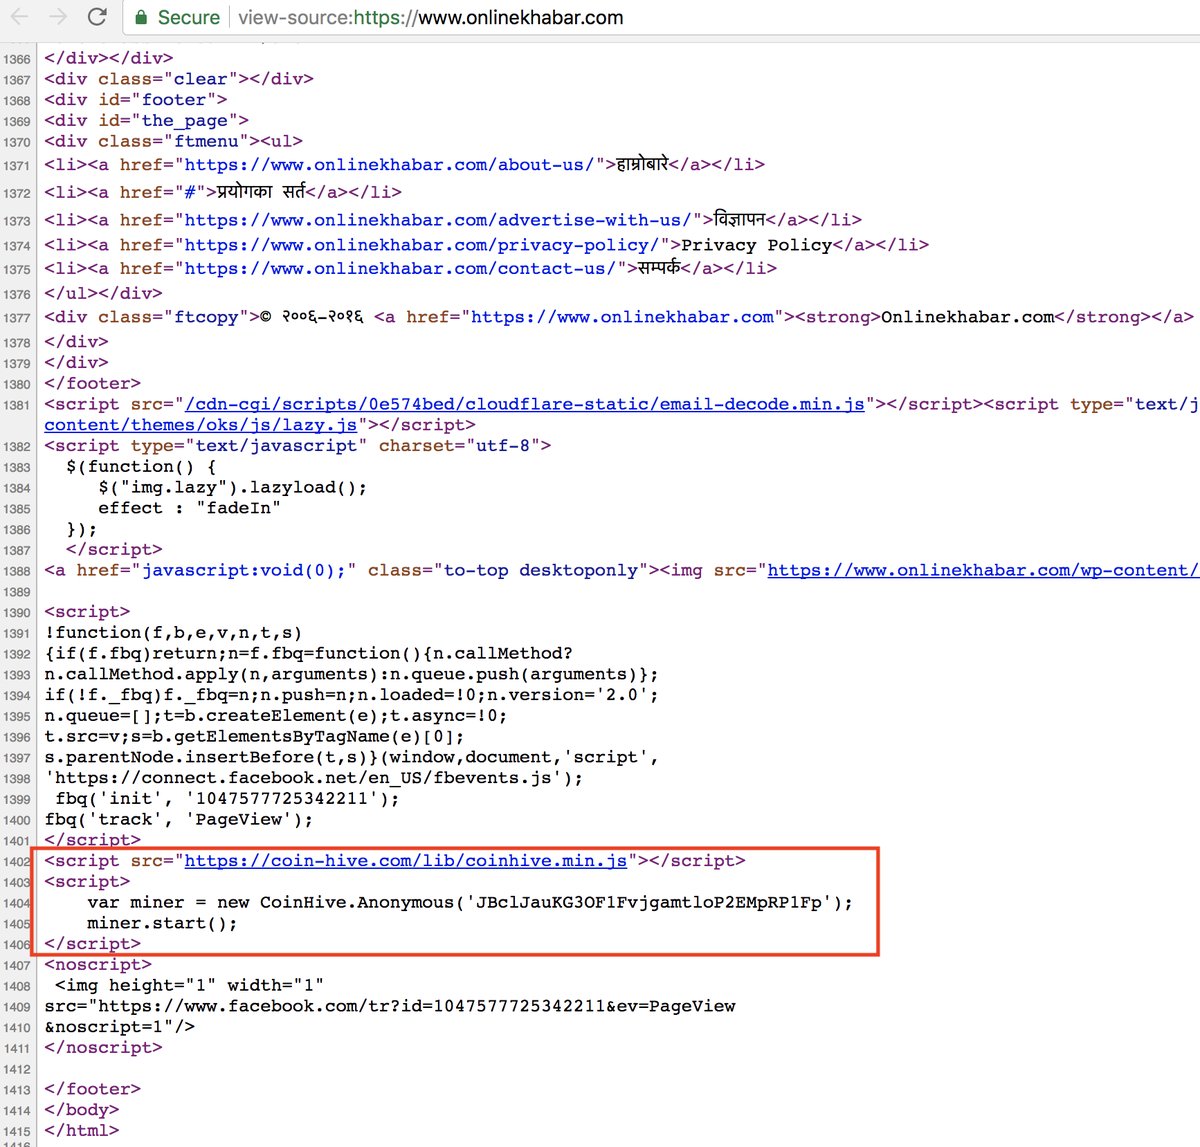The width and height of the screenshot is (1200, 1147).
Task: Click the facebook.com/tr src line
Action: click(x=390, y=1006)
